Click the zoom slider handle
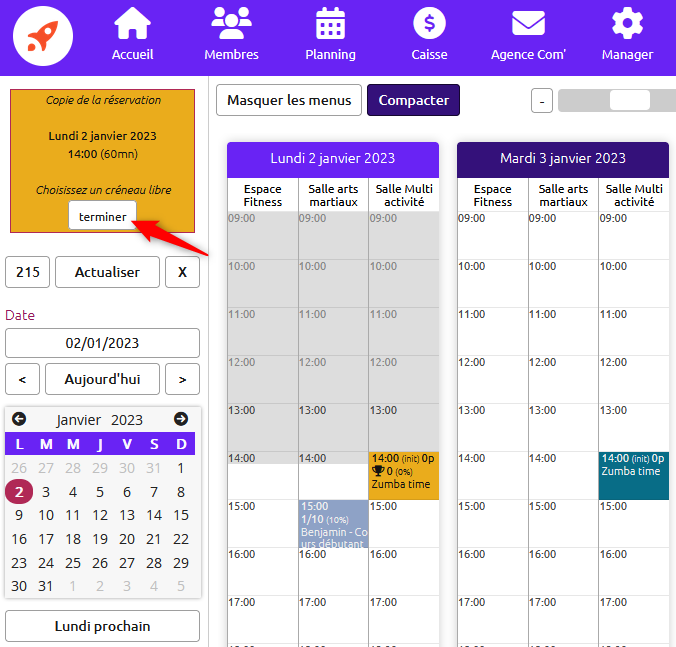 point(629,100)
